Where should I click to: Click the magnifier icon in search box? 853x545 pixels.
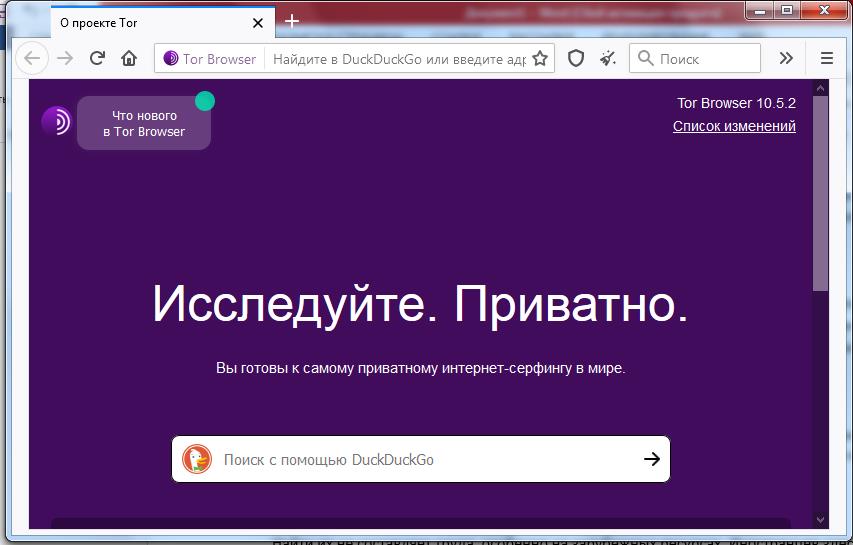coord(645,58)
